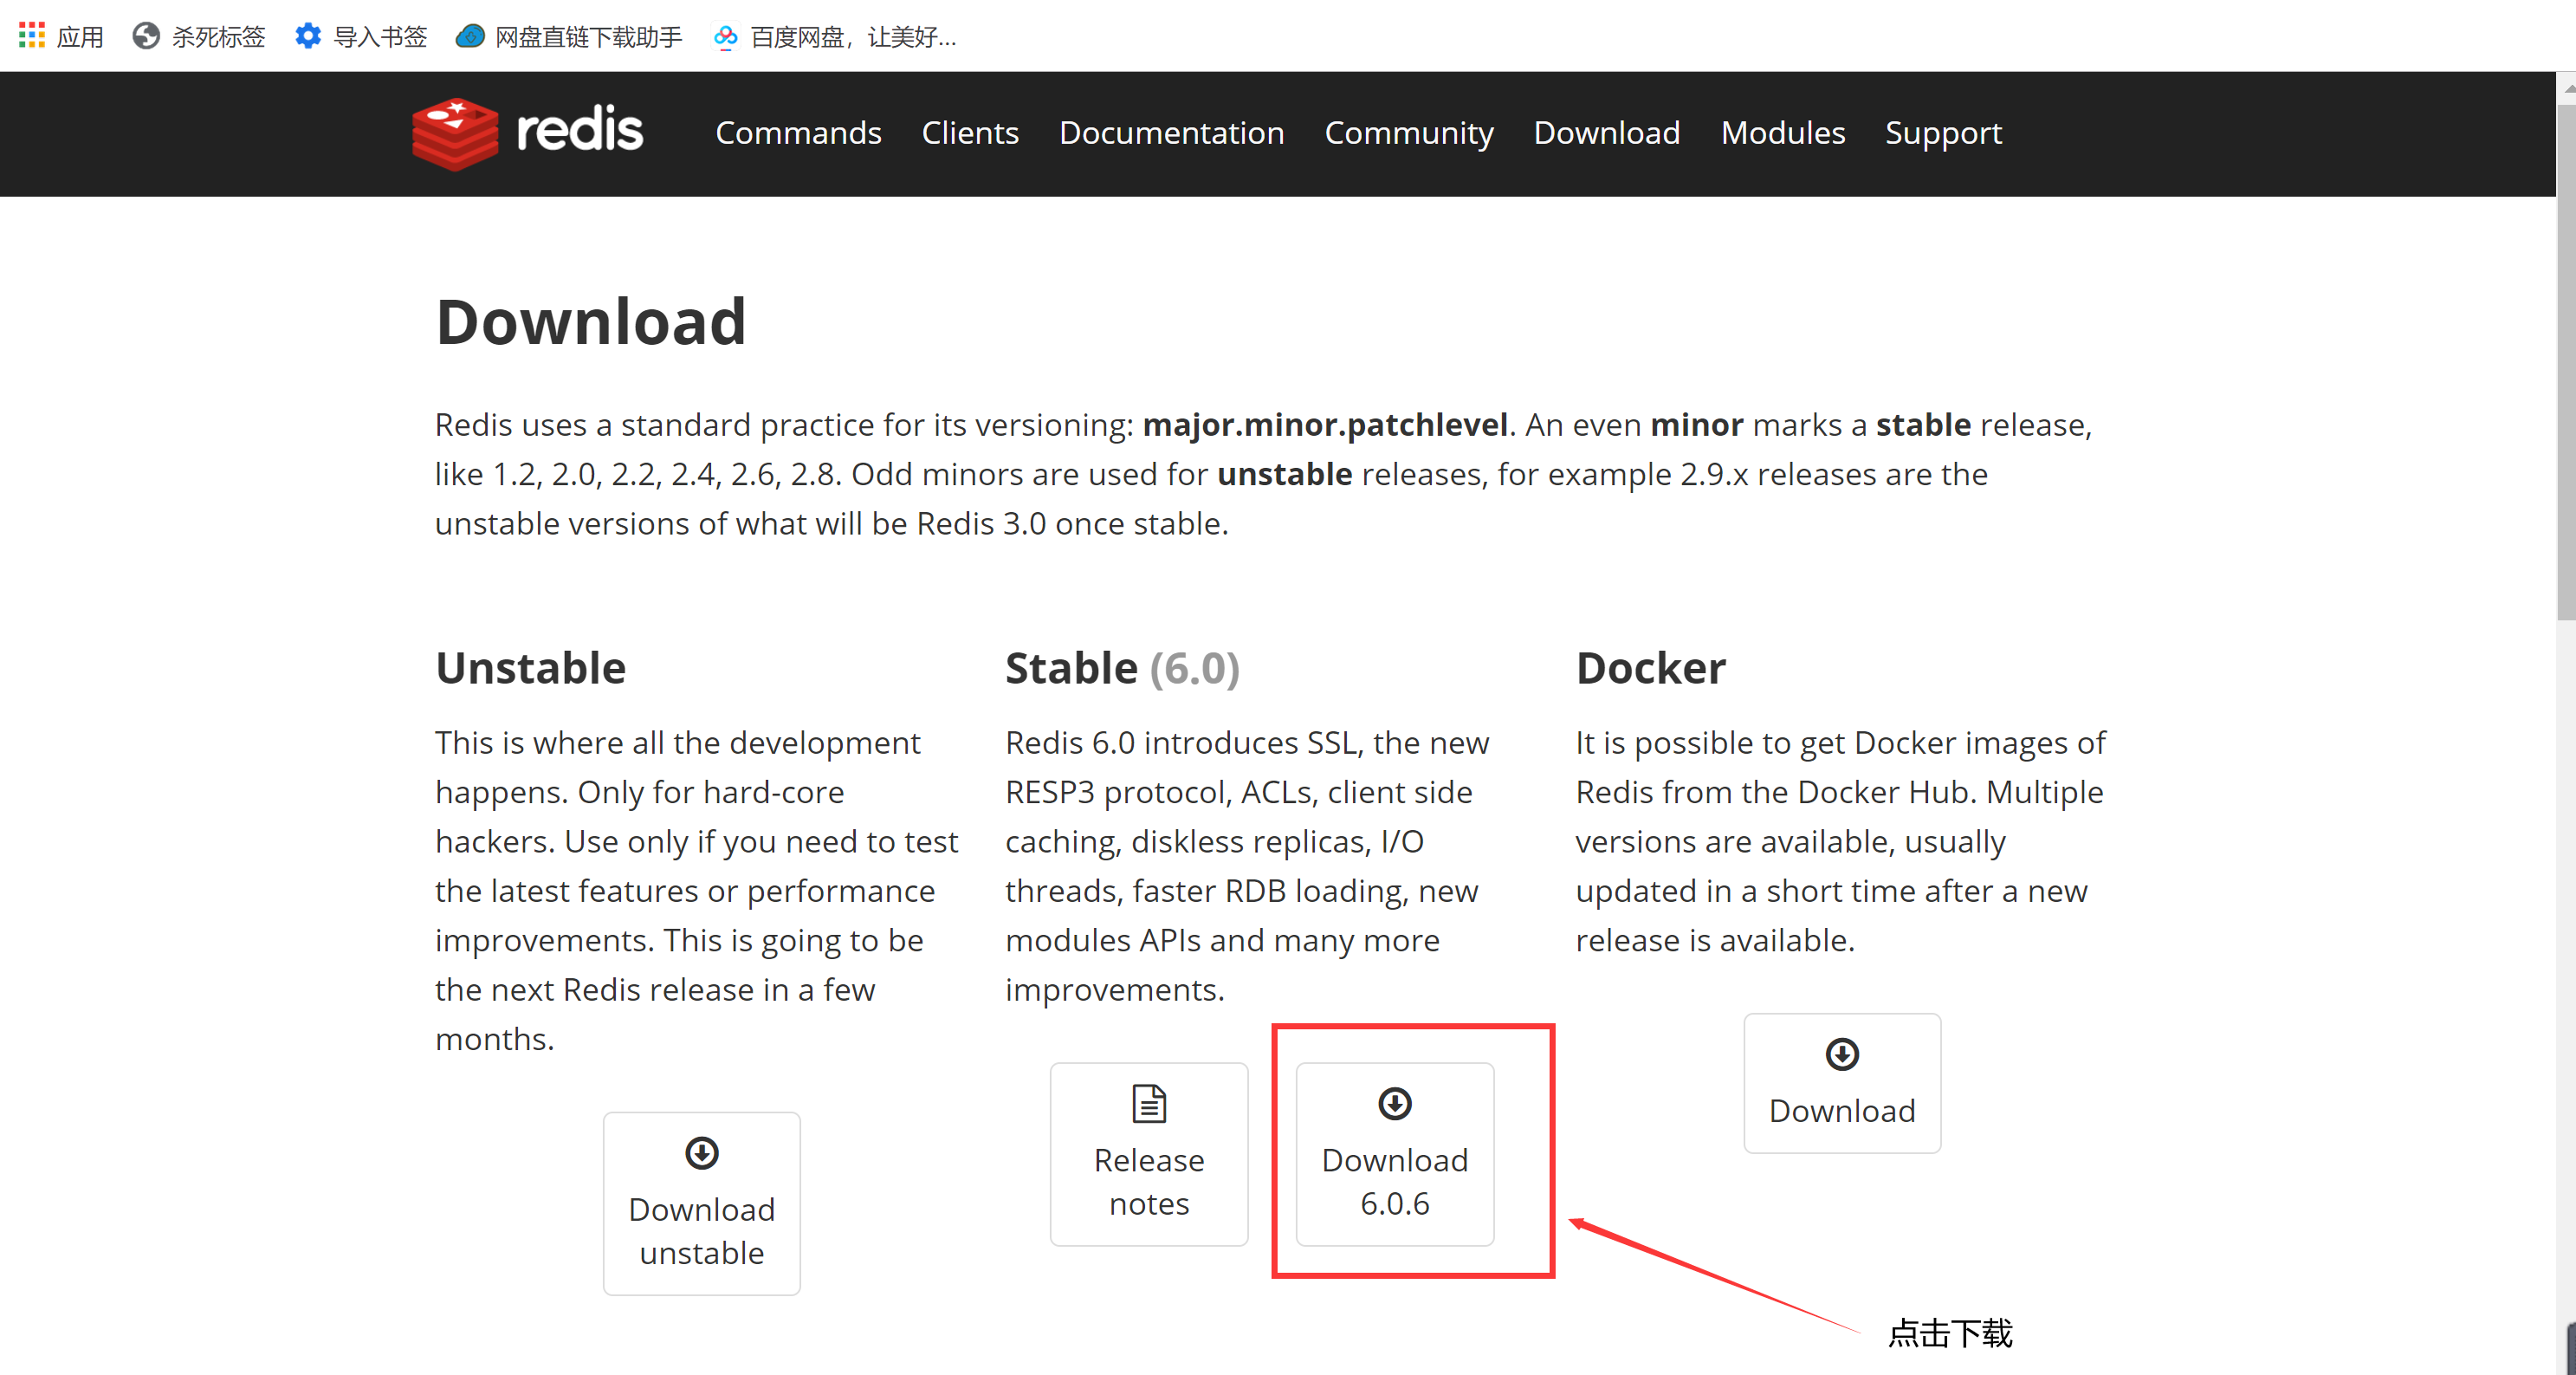Click the bold word "unstable" in the intro paragraph
This screenshot has width=2576, height=1375.
pos(1284,474)
